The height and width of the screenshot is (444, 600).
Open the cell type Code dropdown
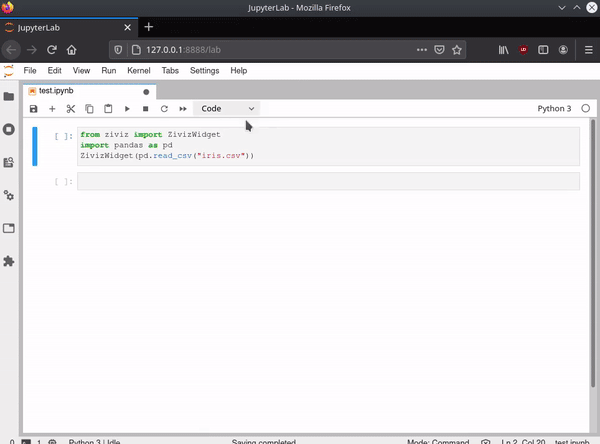coord(227,109)
